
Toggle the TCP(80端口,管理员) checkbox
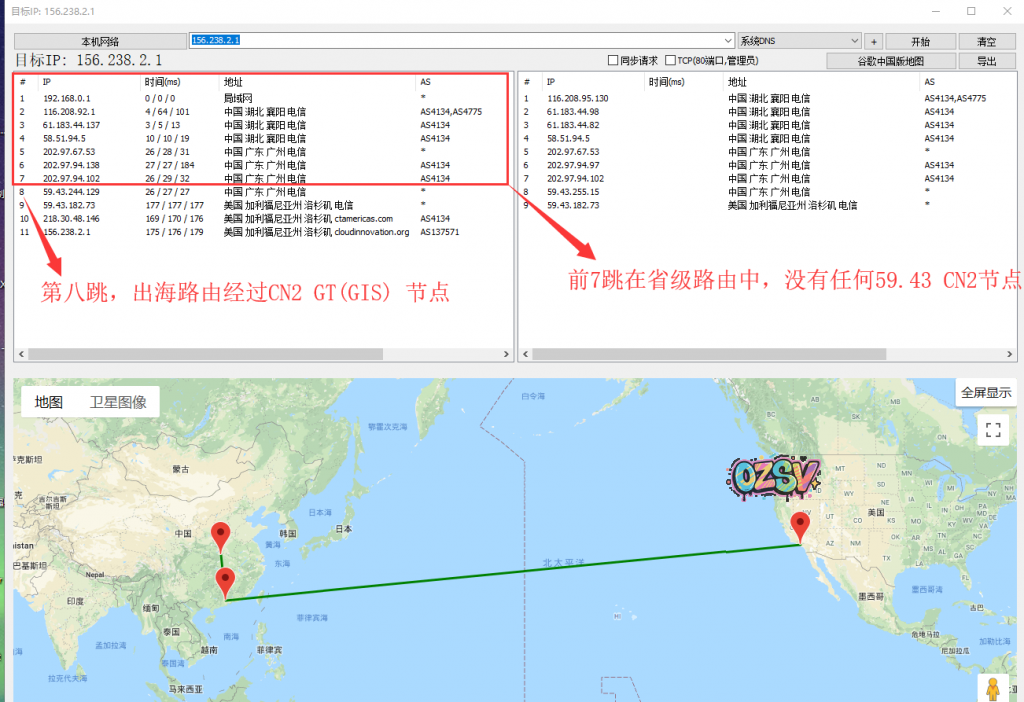click(671, 61)
